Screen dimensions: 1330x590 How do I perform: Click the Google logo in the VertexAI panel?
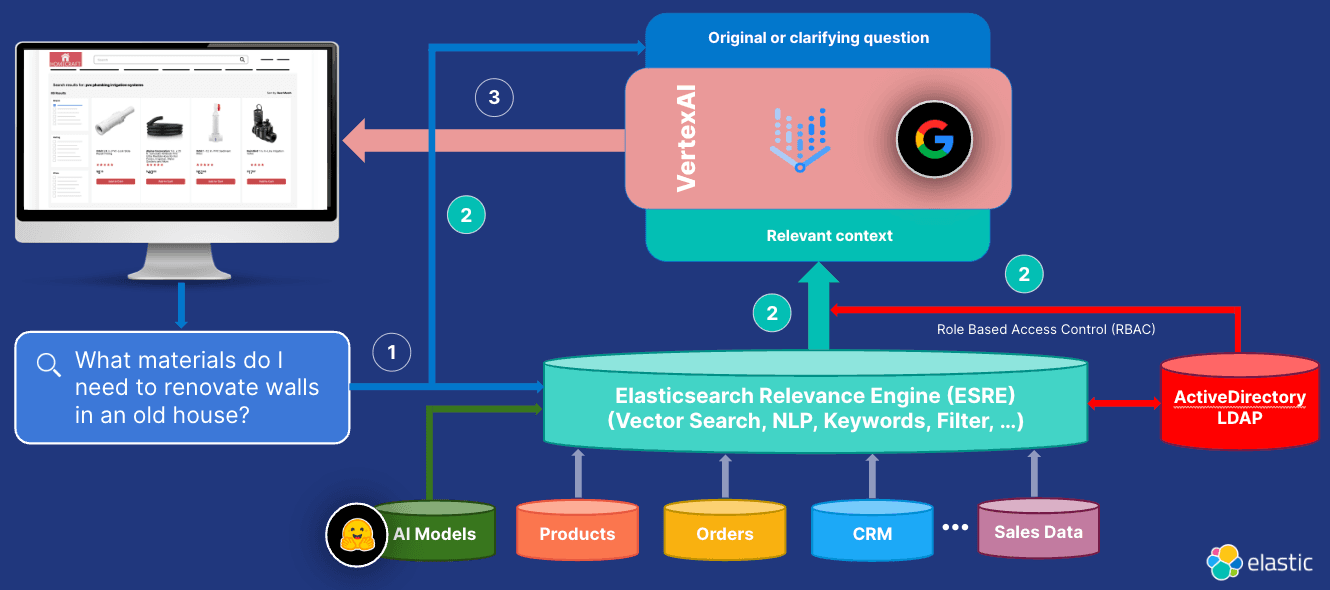tap(934, 139)
